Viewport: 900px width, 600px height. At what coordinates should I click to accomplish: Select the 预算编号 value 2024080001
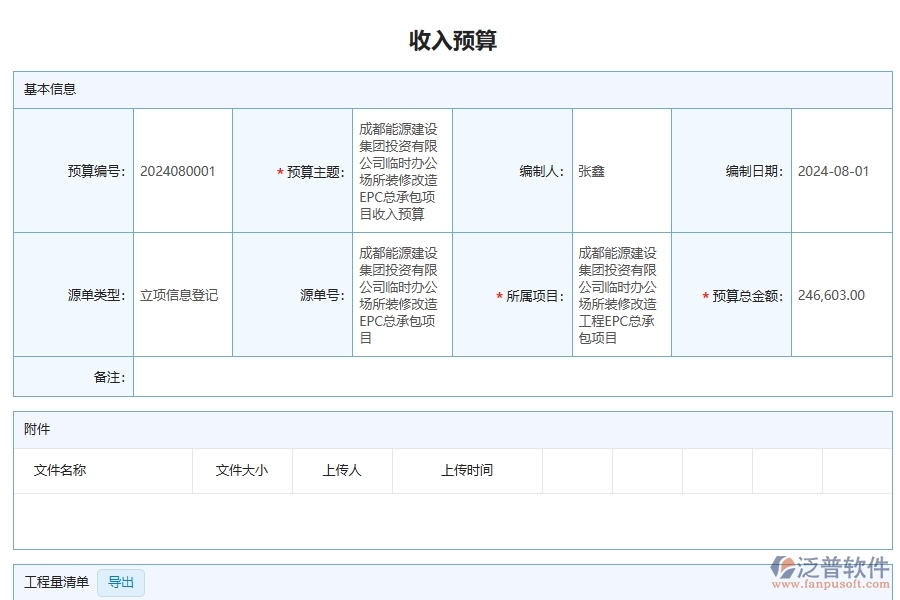[x=178, y=170]
